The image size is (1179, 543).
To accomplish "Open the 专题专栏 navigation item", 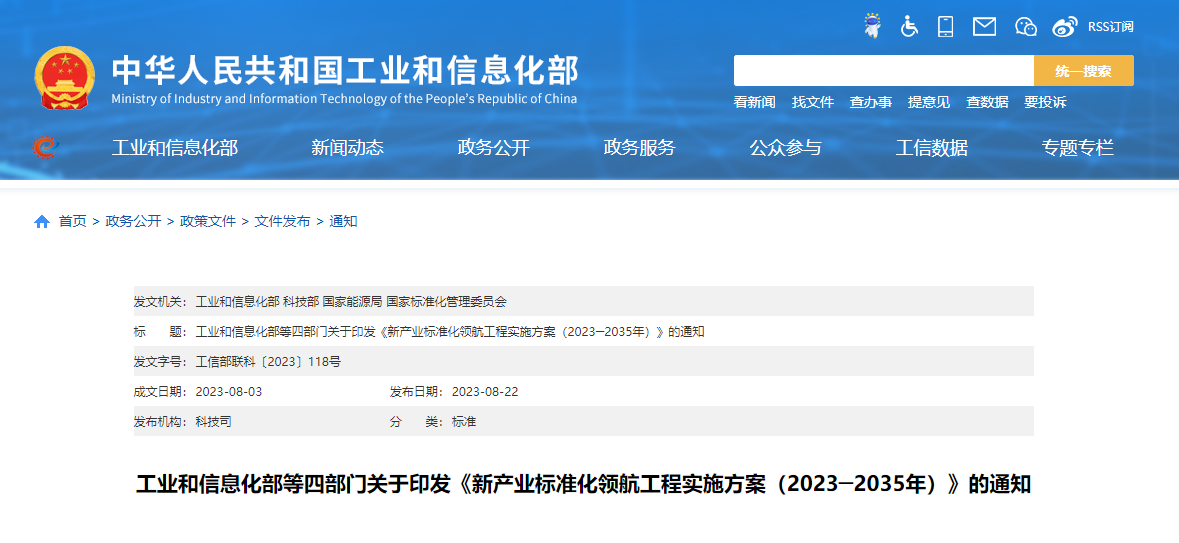I will click(1077, 148).
